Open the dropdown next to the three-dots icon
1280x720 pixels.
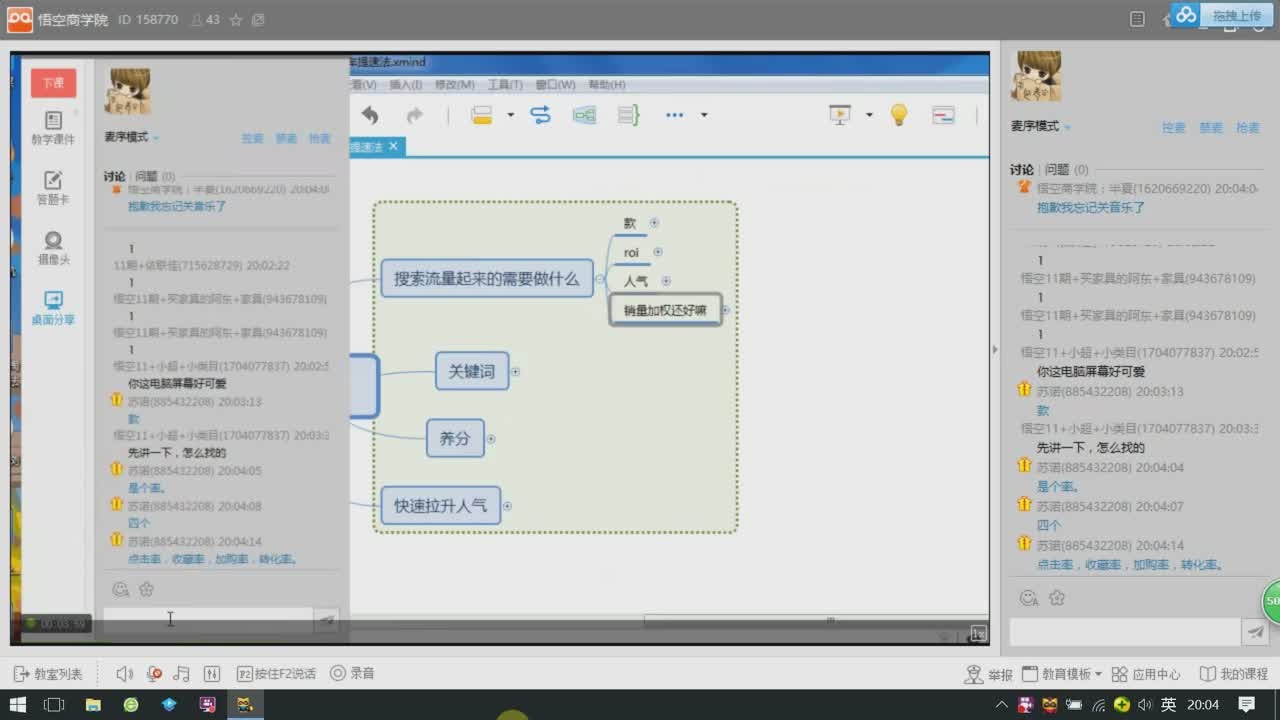704,115
